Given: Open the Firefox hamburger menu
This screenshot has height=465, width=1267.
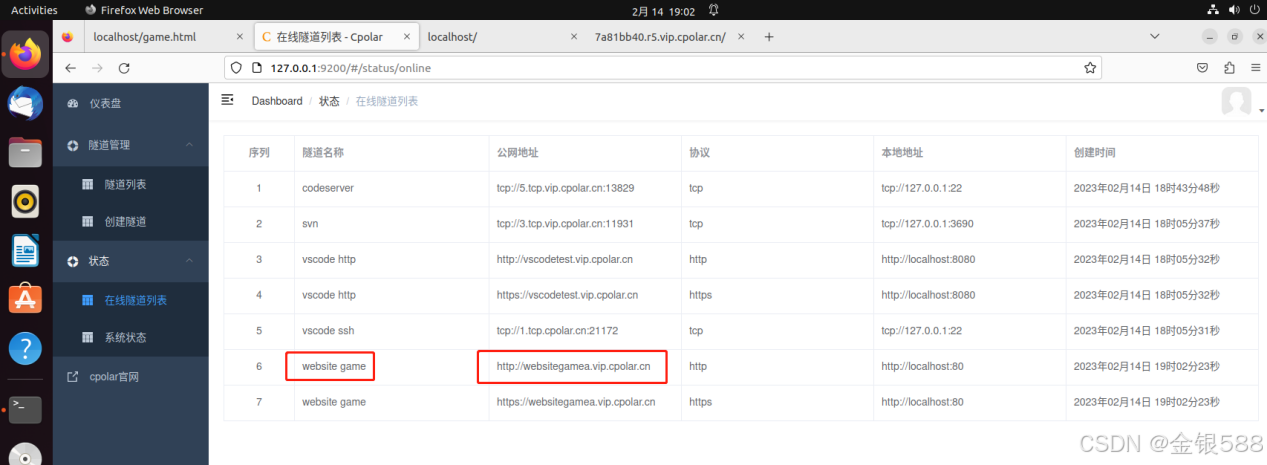Looking at the screenshot, I should click(1255, 68).
